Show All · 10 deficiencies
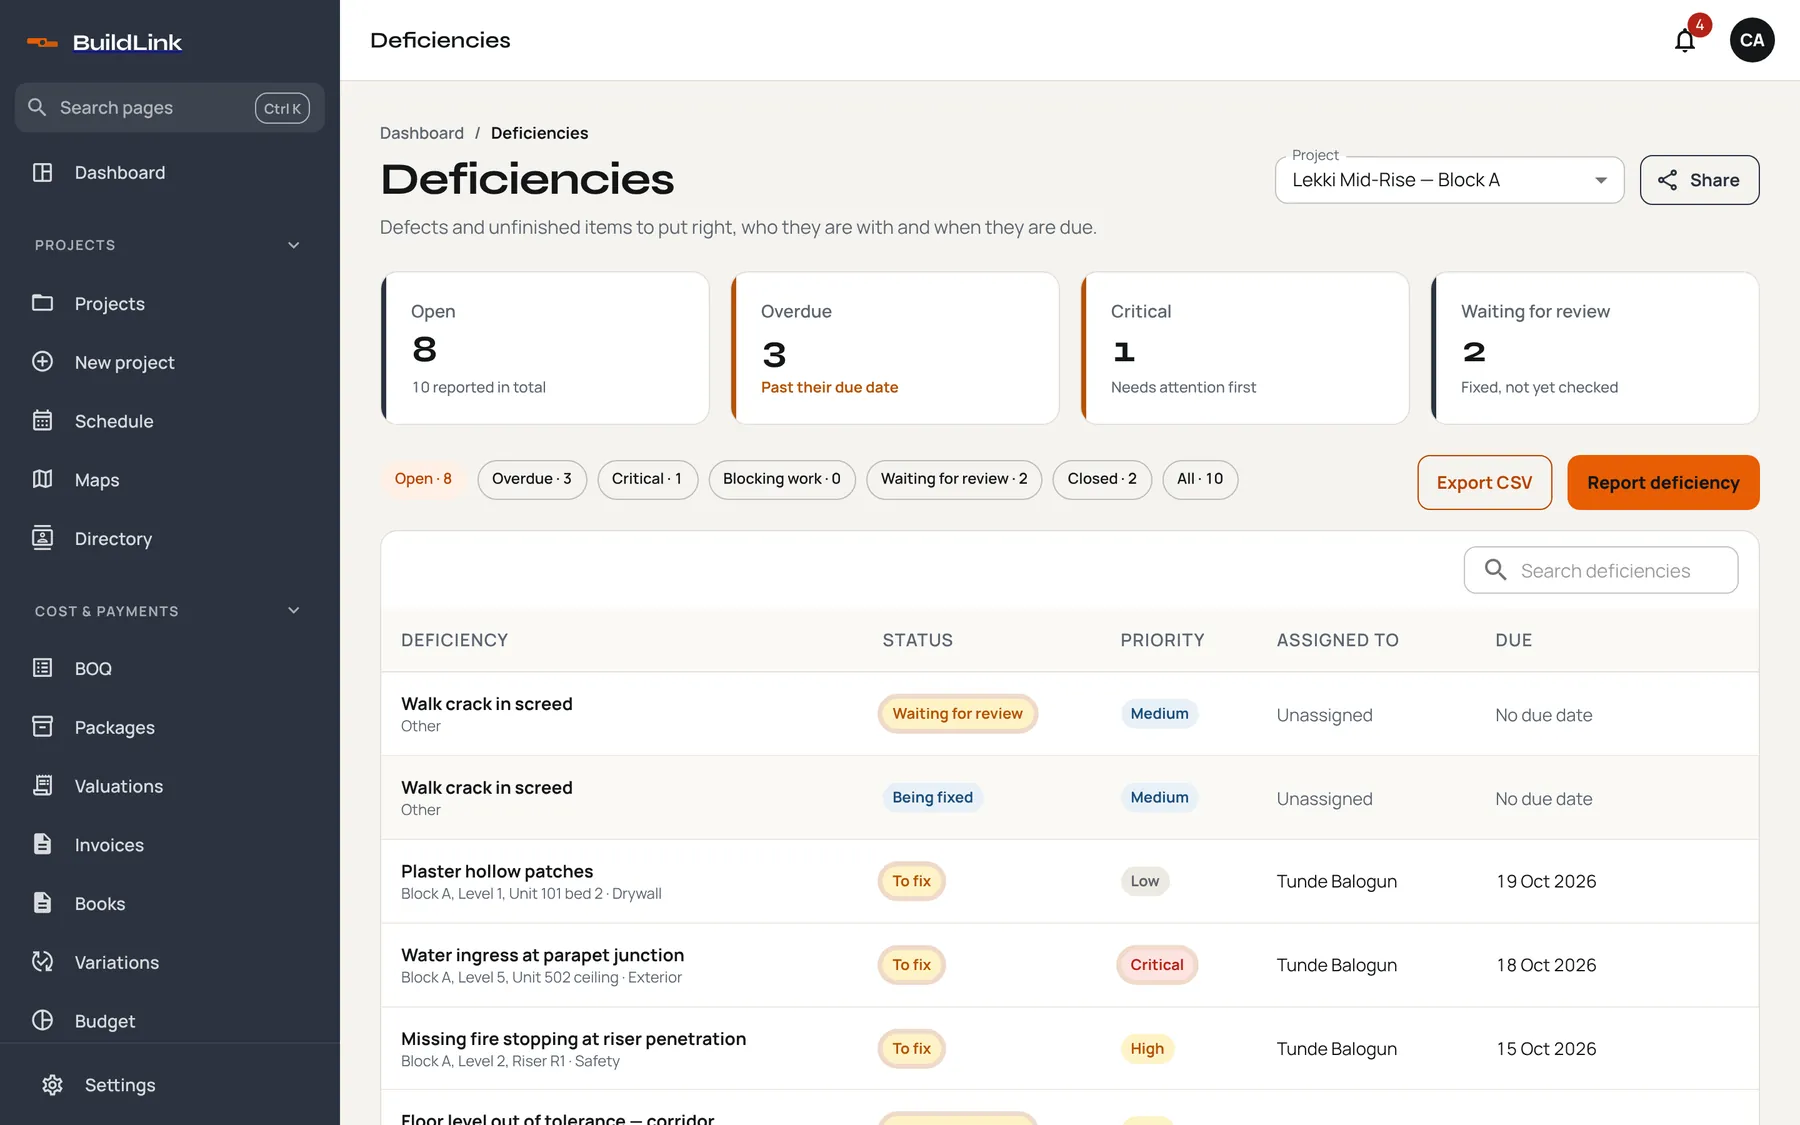Image resolution: width=1800 pixels, height=1125 pixels. [1200, 479]
